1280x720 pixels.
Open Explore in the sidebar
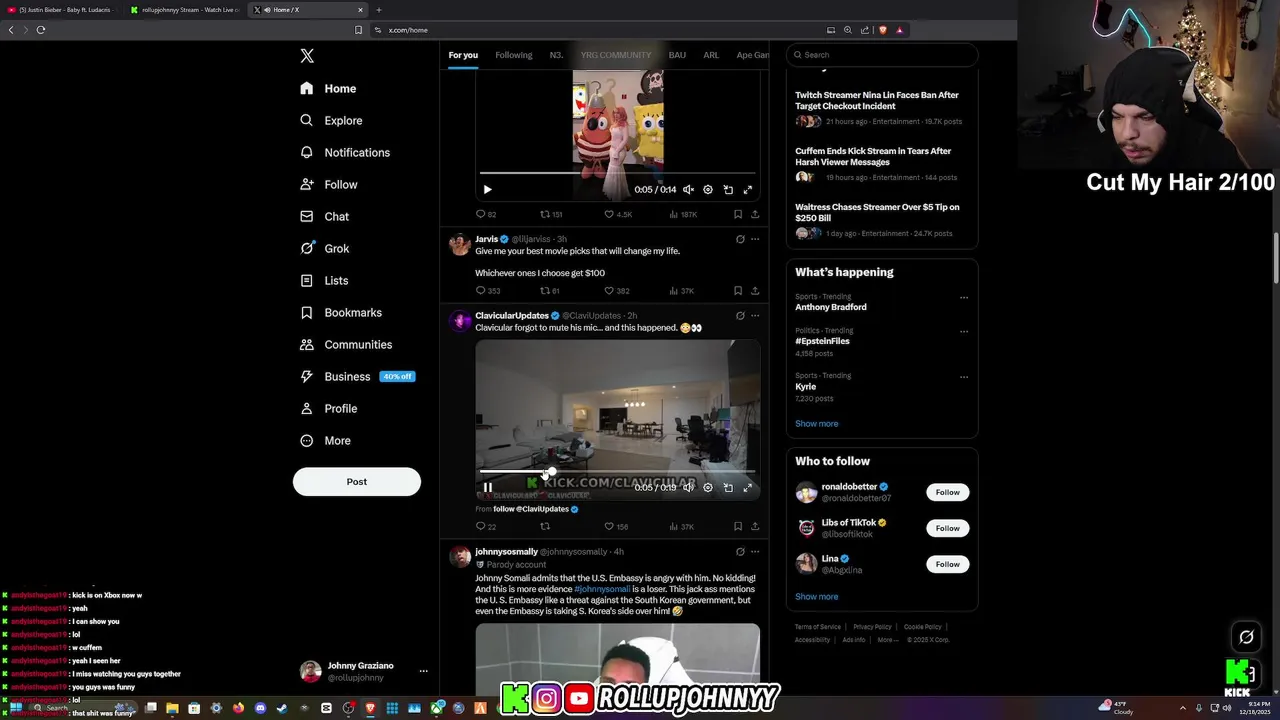coord(331,121)
